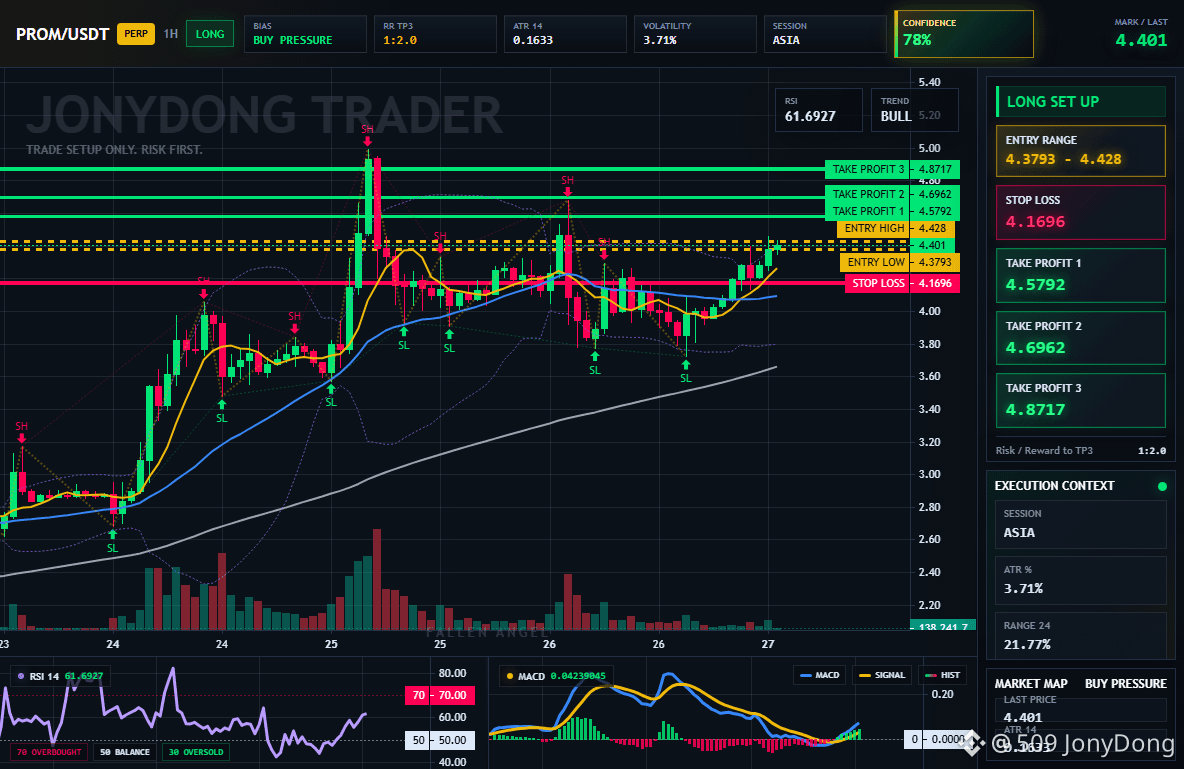Viewport: 1184px width, 769px height.
Task: Click the 4.6962 price axis tag
Action: click(936, 194)
